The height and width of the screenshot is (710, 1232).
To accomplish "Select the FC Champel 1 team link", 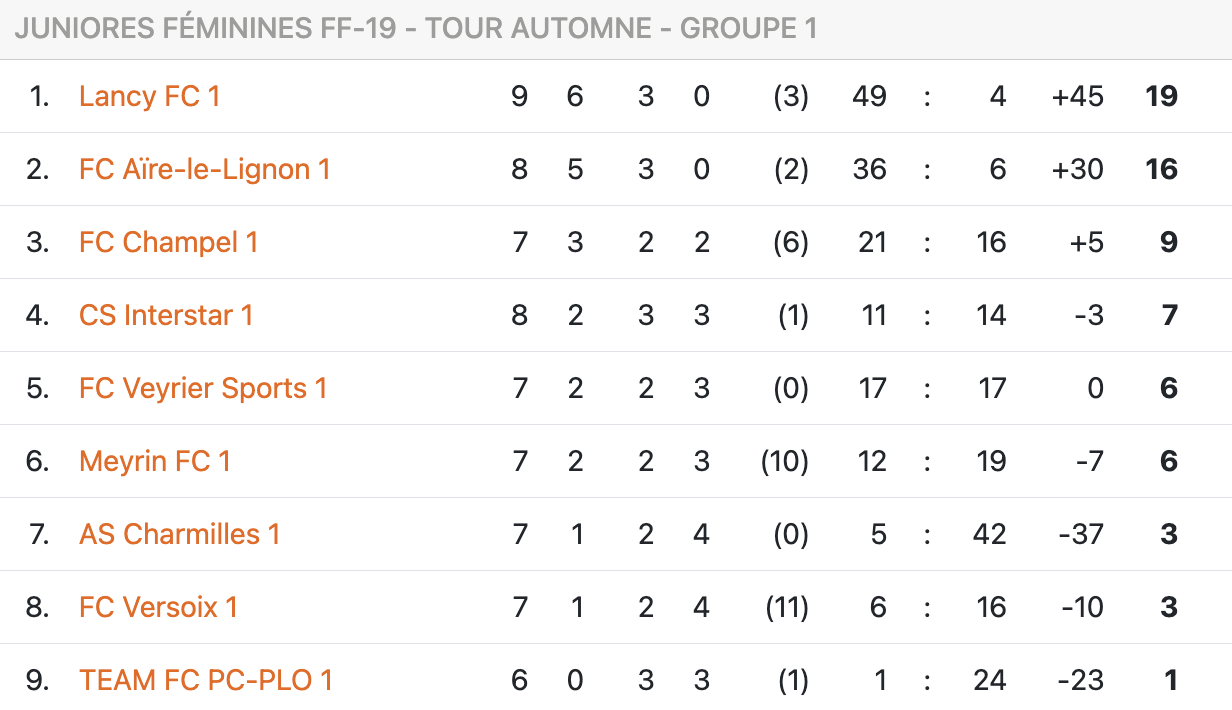I will [x=168, y=242].
